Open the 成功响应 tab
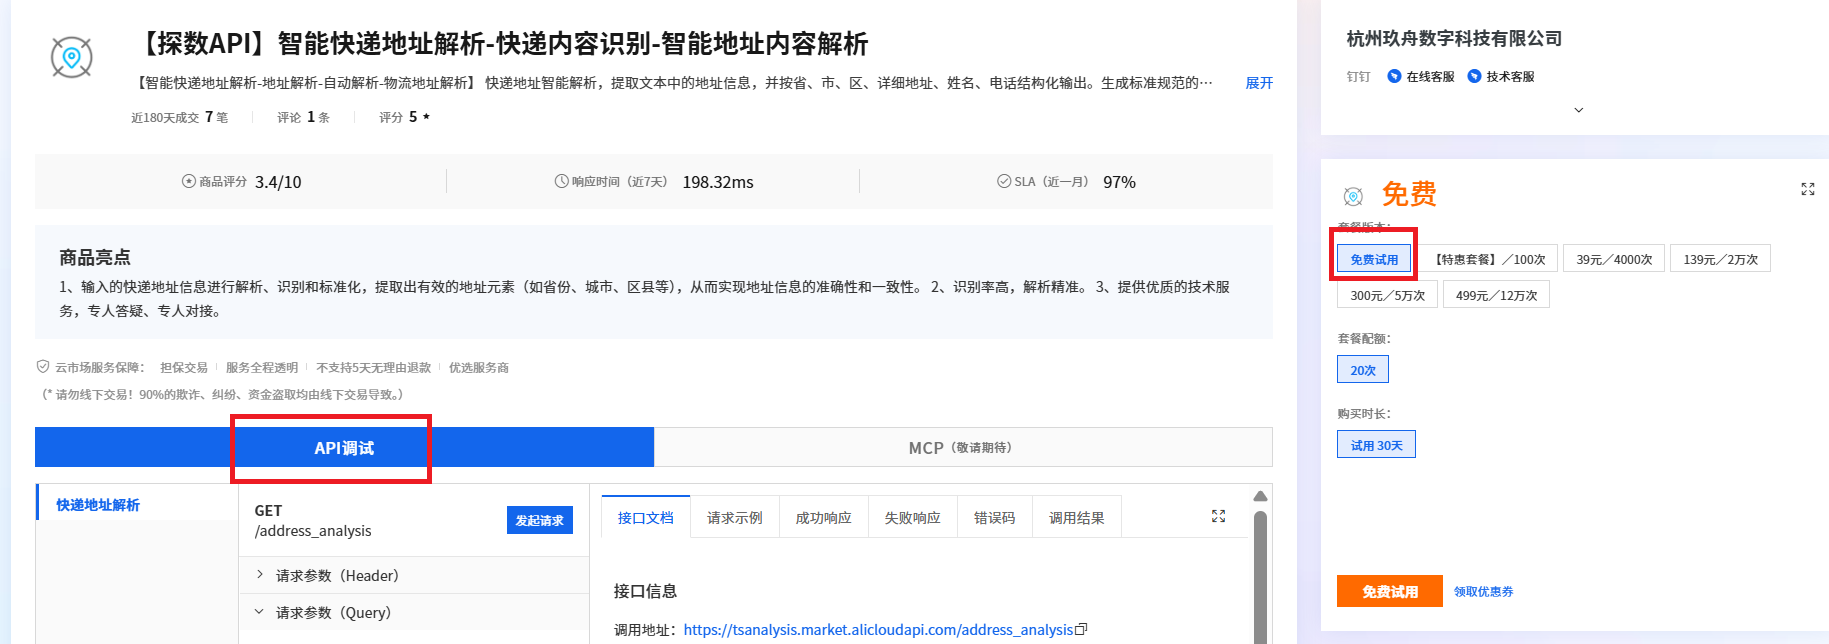1829x644 pixels. 823,517
